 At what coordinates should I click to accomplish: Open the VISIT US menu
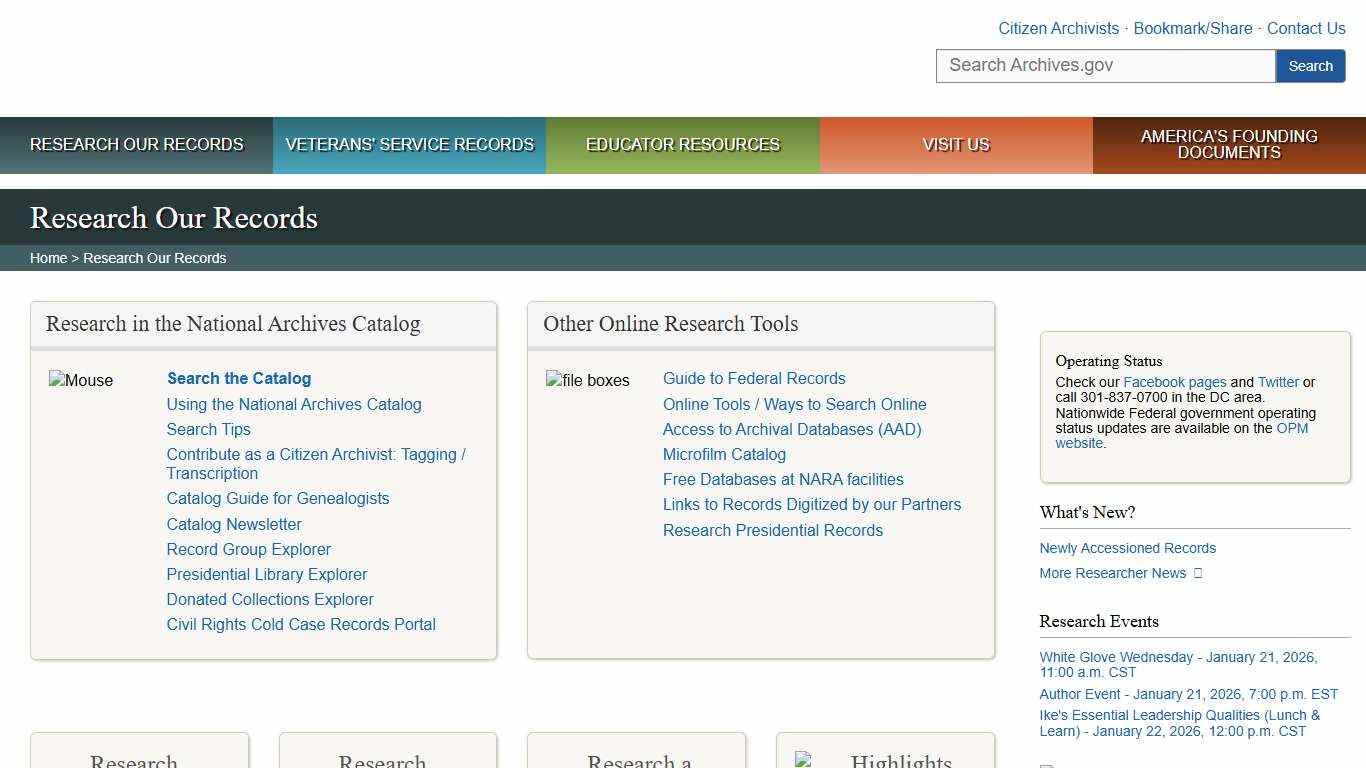(x=955, y=144)
